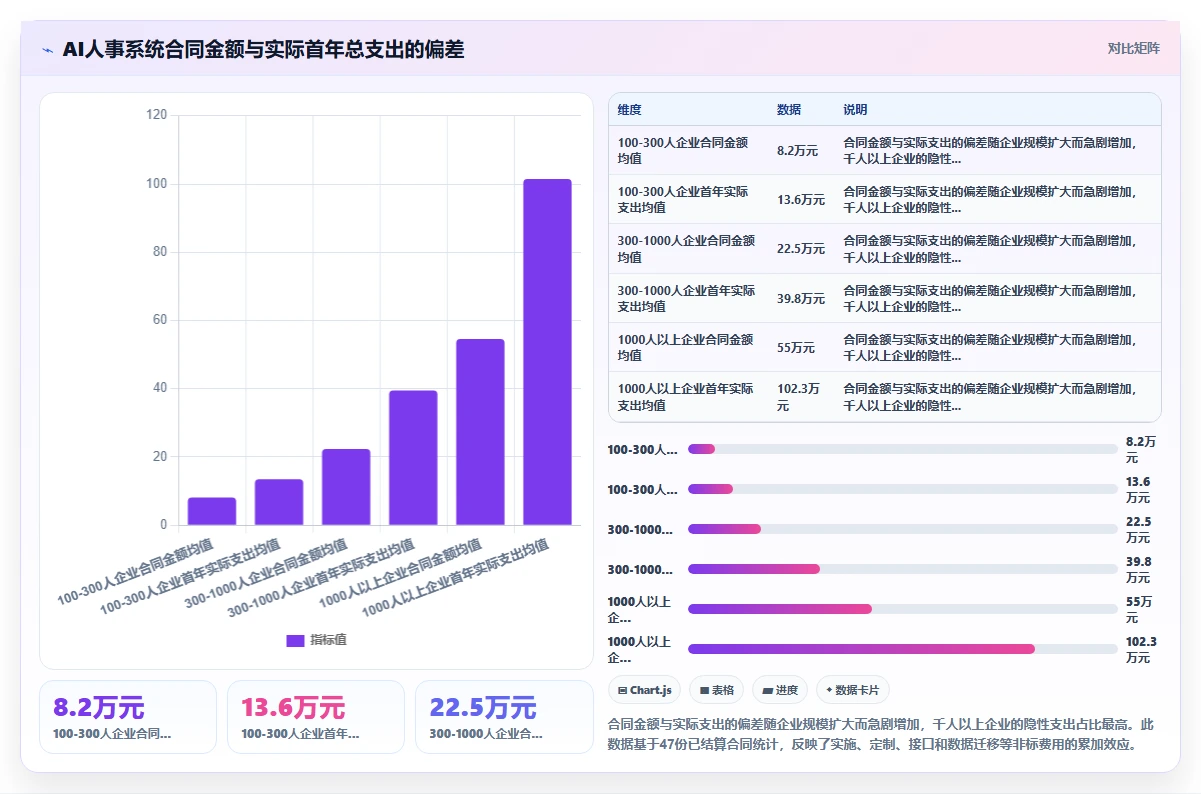Click the dashboard title AI人事系统合同金额与实际首年总支出的偏差

point(263,49)
